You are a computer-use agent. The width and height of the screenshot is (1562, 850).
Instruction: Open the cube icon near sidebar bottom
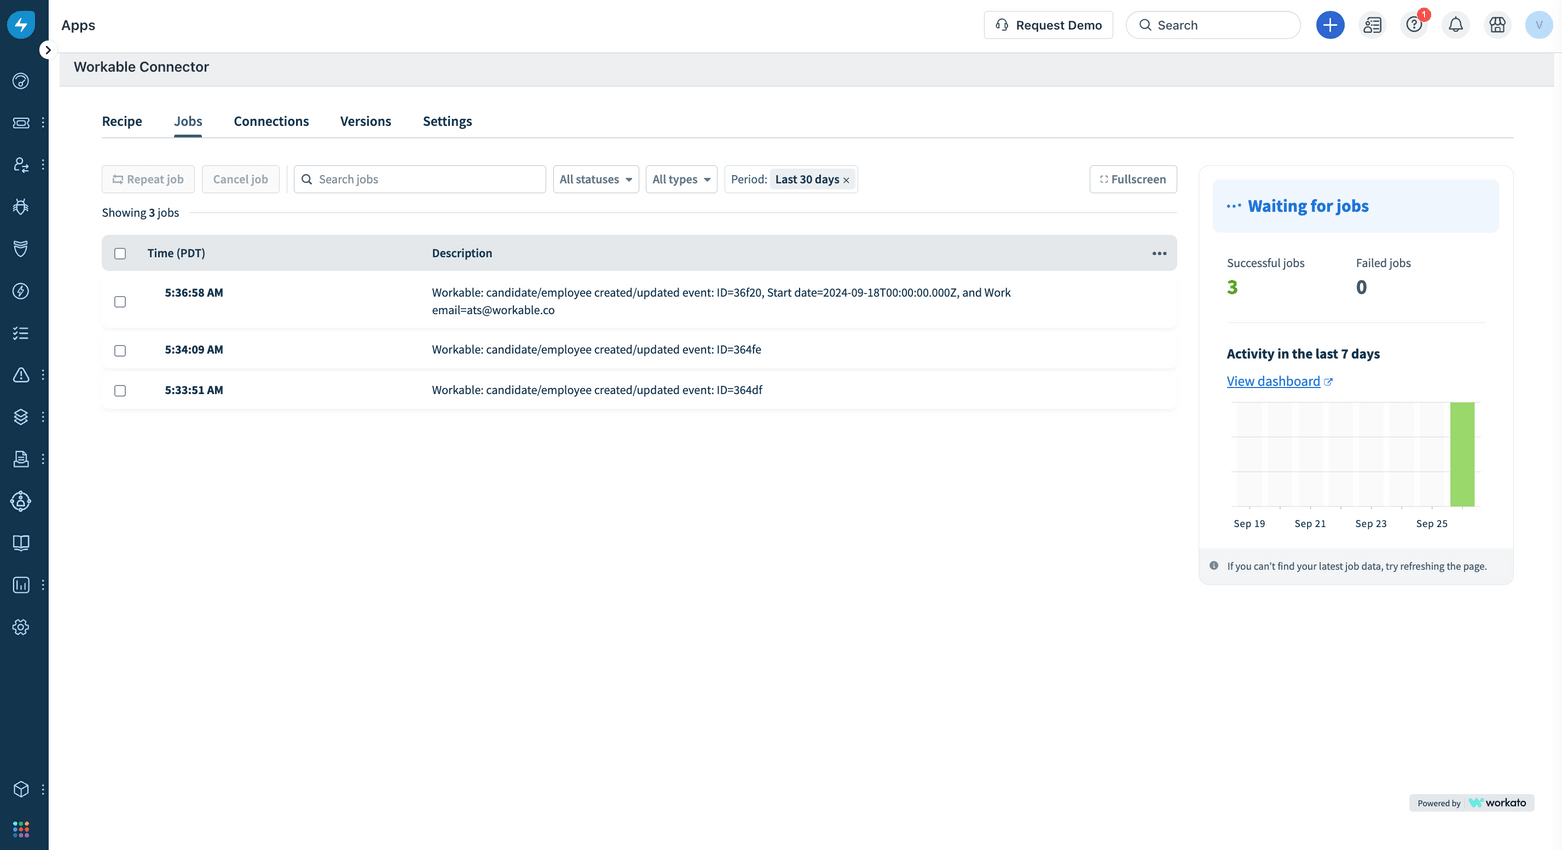[x=21, y=789]
